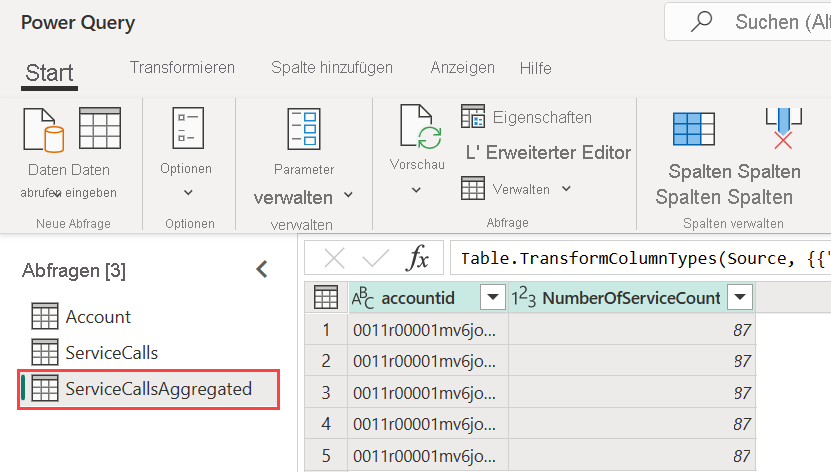Click the Verwalten table icon in Abfrage group
The height and width of the screenshot is (472, 831).
point(473,188)
